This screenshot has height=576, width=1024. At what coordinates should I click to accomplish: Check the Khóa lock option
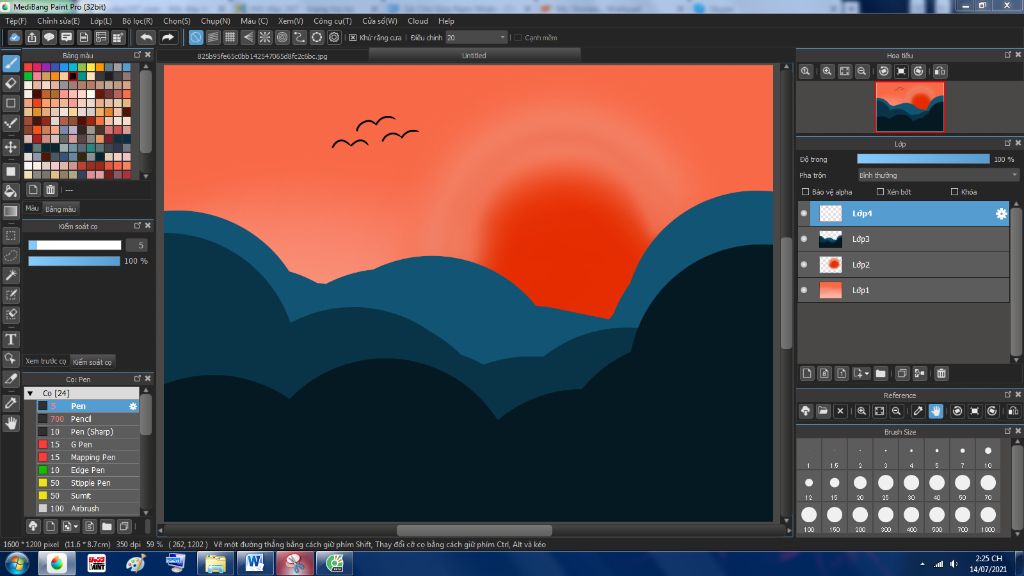955,192
